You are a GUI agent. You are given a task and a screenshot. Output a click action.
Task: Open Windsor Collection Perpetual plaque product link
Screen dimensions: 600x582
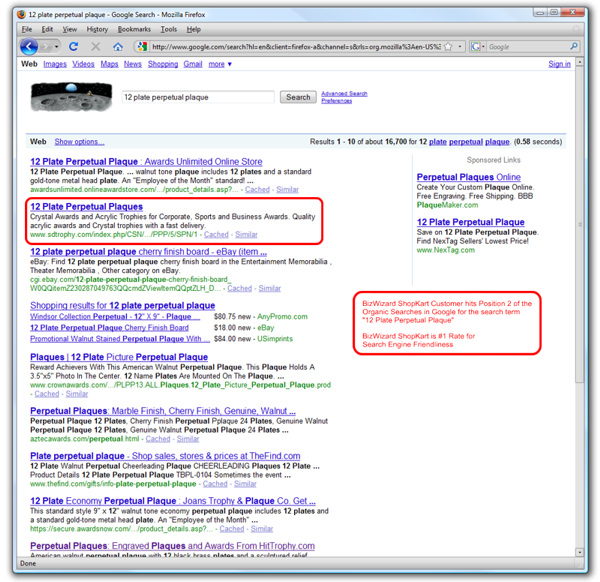[115, 316]
